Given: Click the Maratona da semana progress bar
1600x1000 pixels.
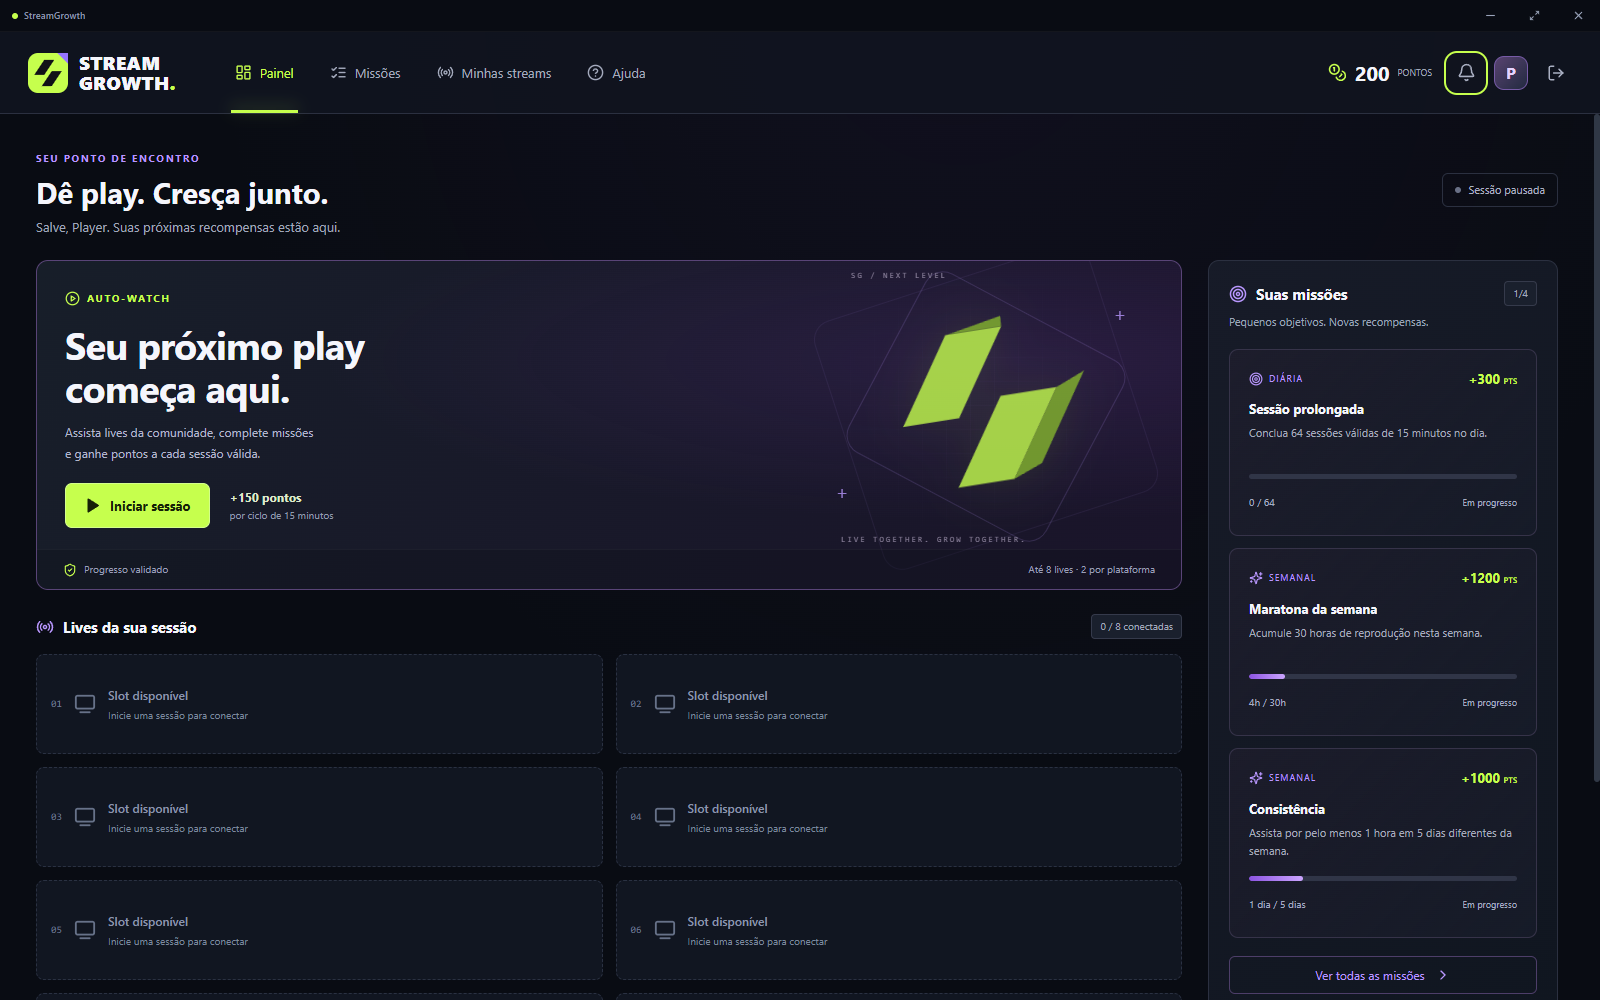Looking at the screenshot, I should pos(1383,677).
